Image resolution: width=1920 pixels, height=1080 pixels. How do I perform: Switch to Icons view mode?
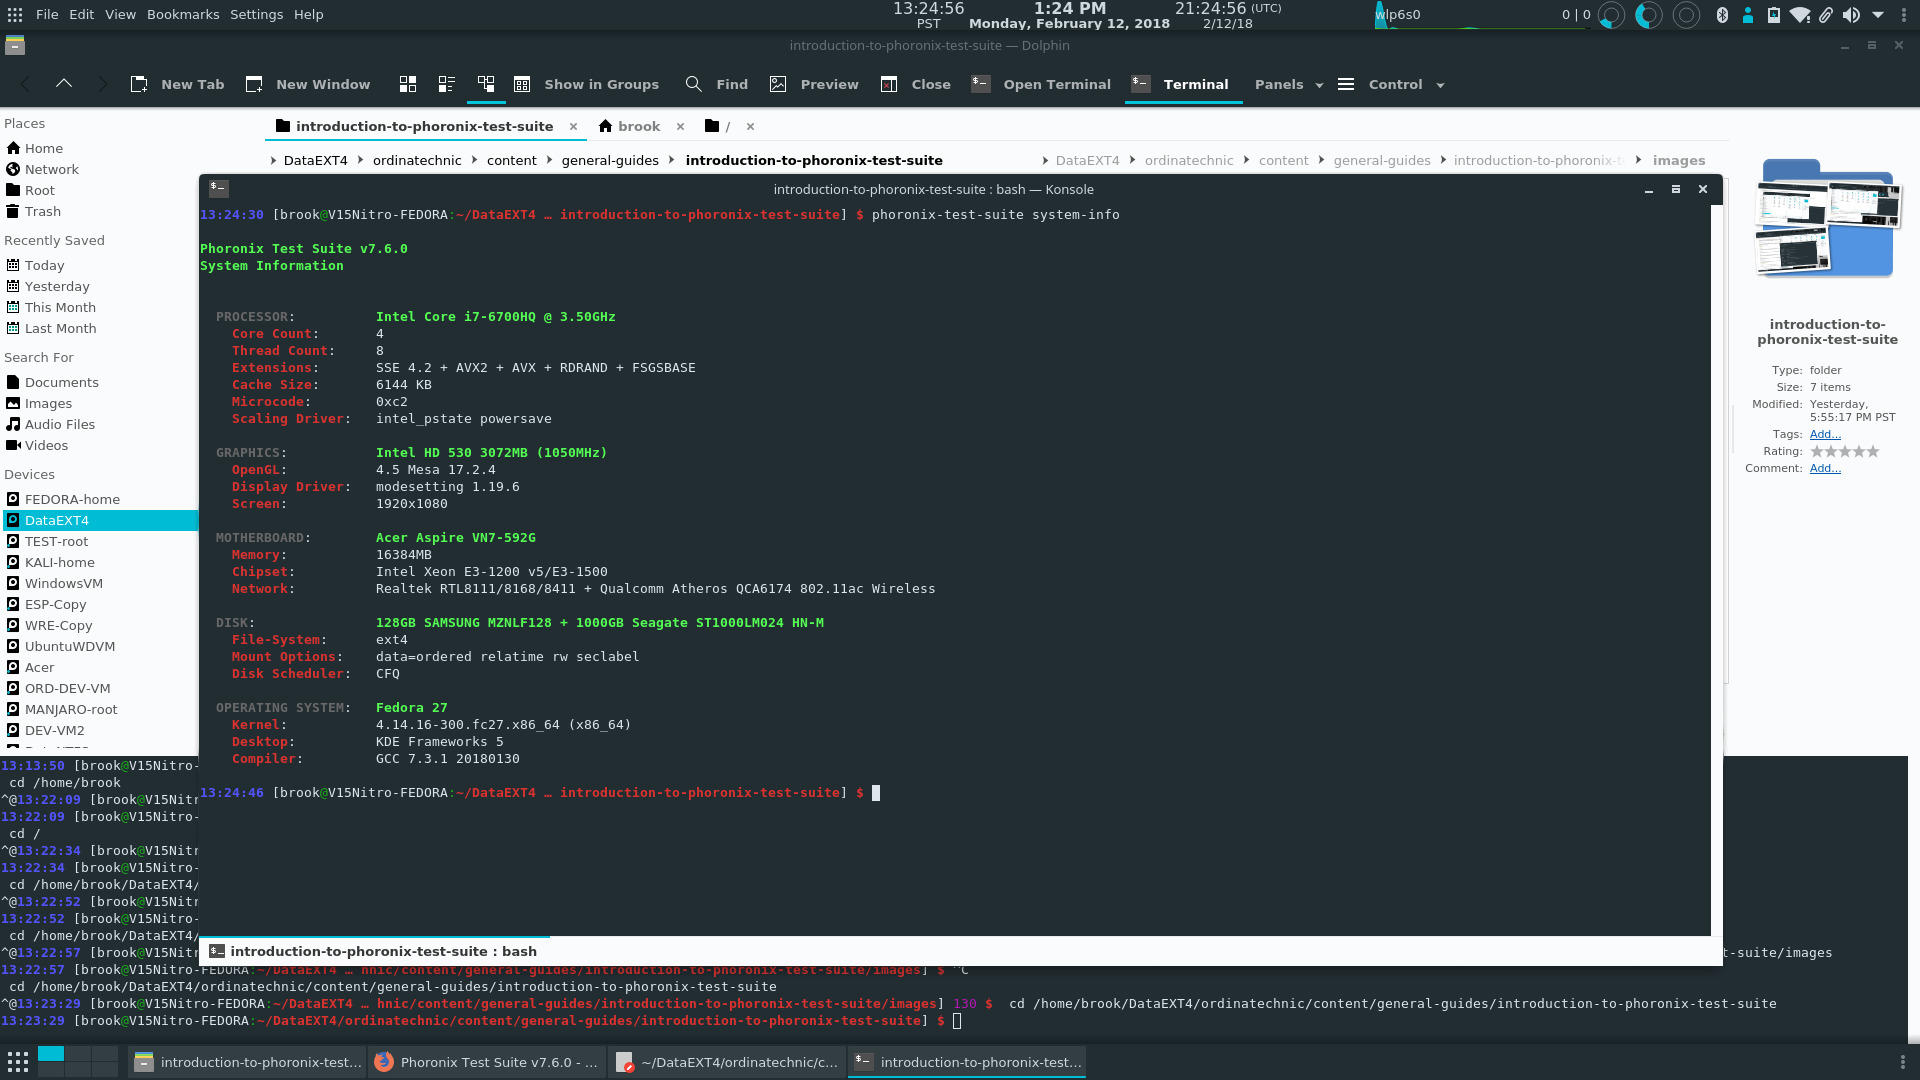pyautogui.click(x=408, y=84)
